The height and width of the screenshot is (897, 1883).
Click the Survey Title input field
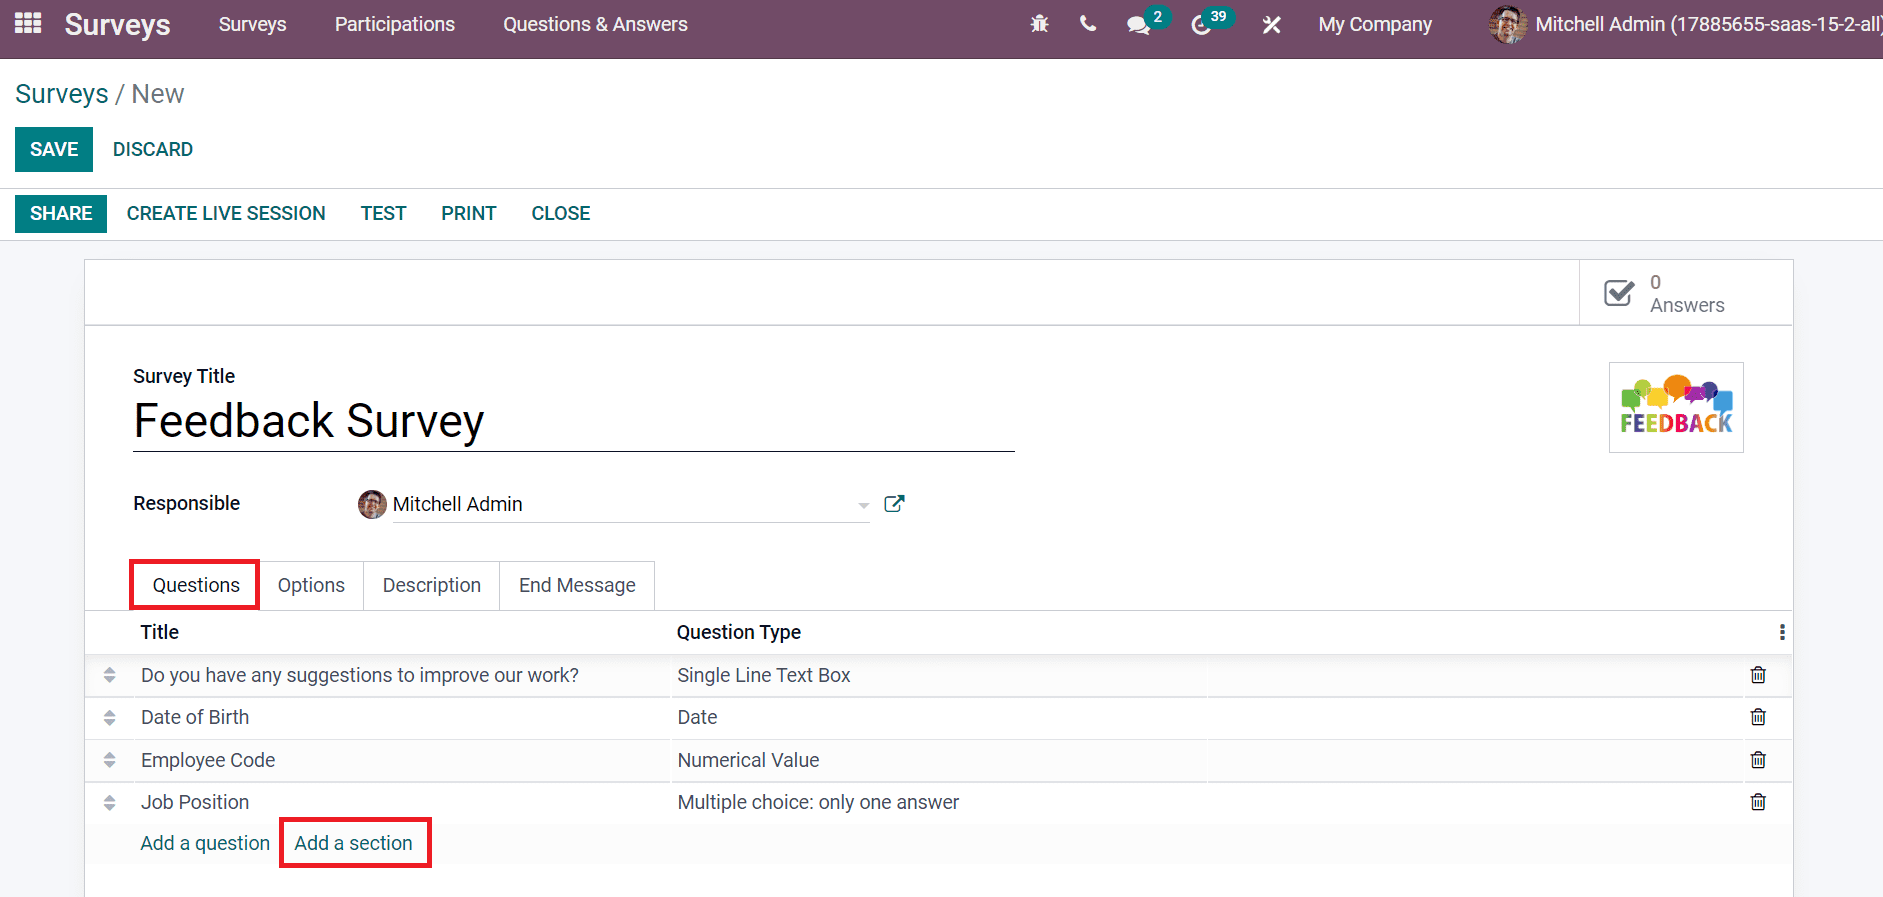(573, 421)
